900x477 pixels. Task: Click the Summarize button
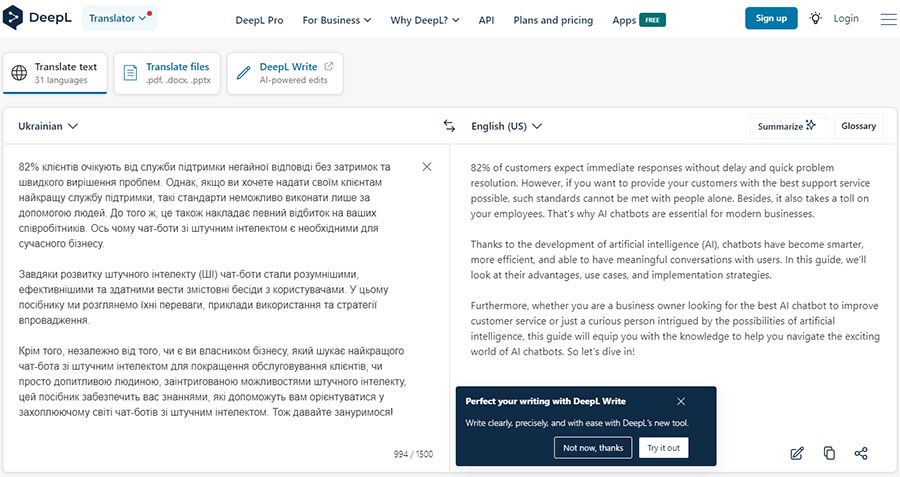787,126
